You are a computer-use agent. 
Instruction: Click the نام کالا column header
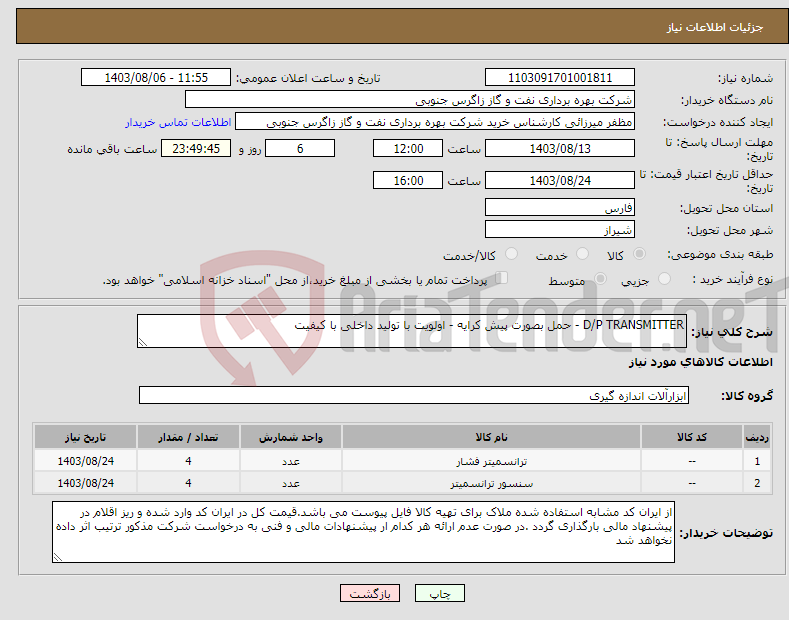point(491,437)
